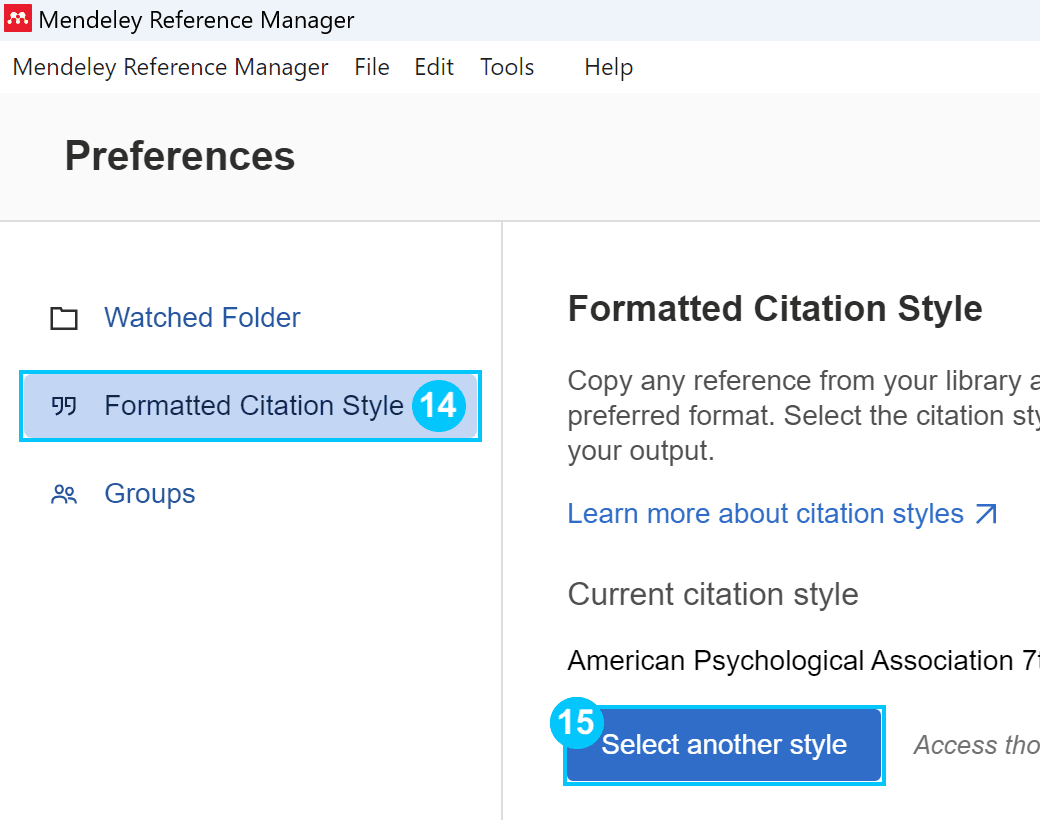
Task: Click American Psychological Association style name
Action: [804, 661]
